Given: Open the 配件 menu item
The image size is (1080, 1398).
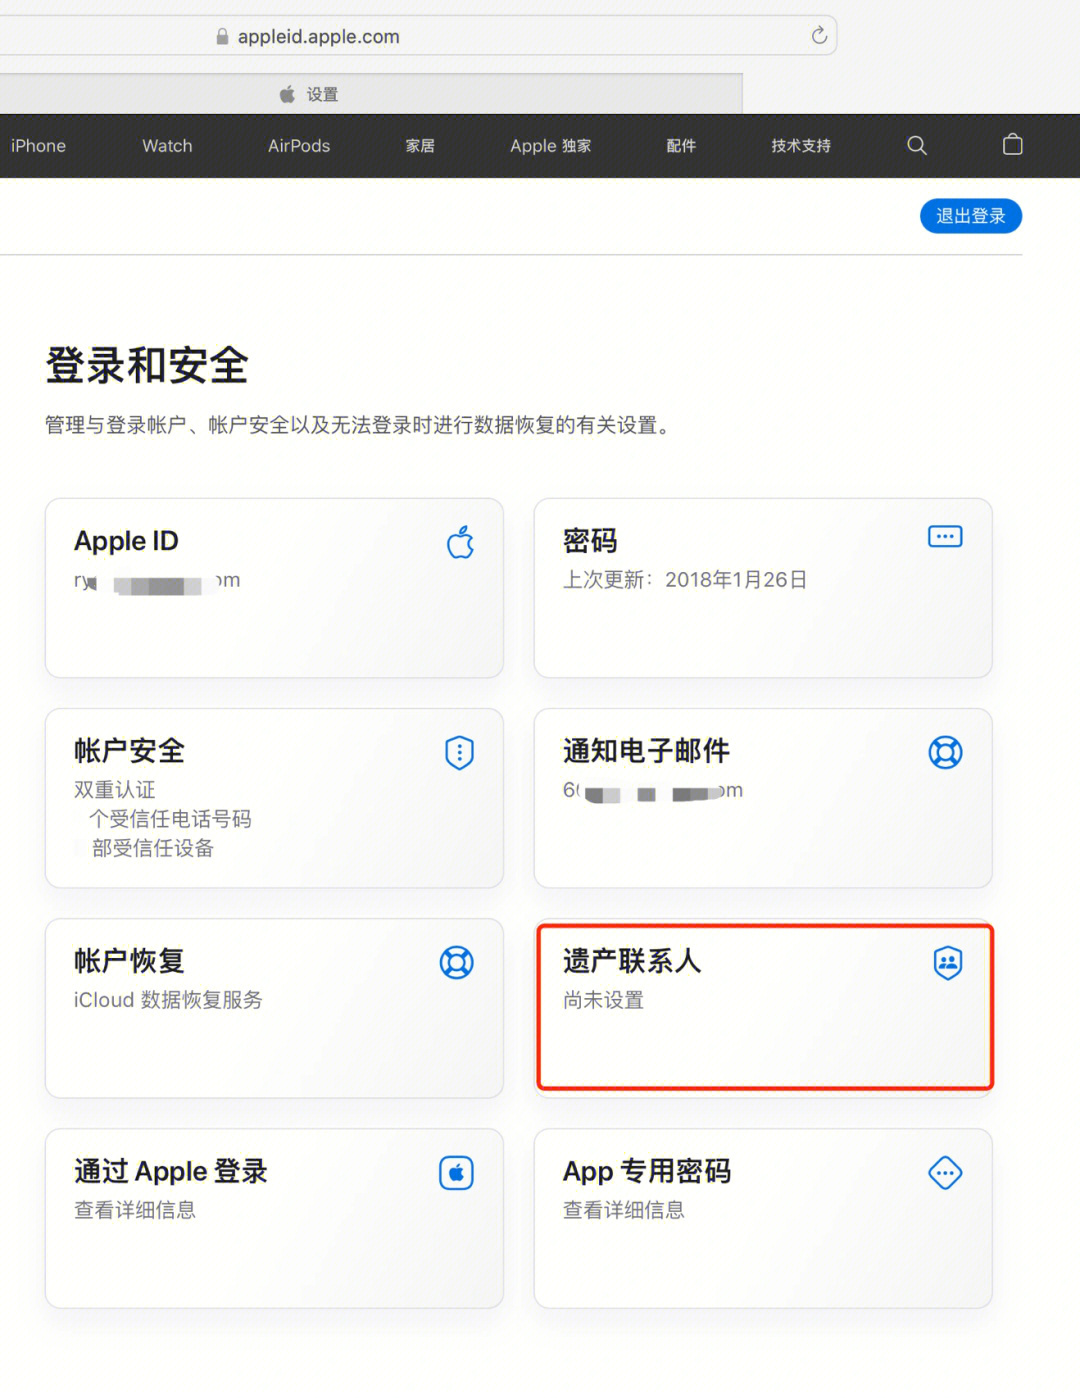Looking at the screenshot, I should coord(681,146).
